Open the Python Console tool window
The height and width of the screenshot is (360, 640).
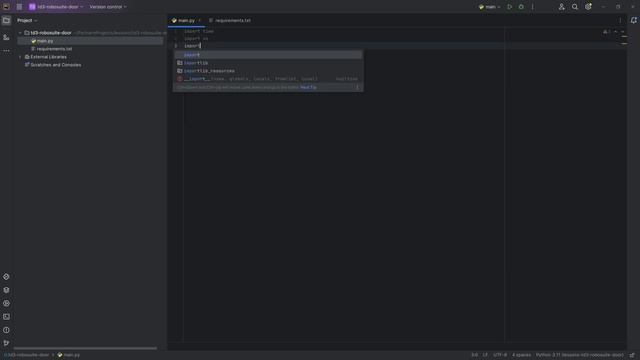(6, 277)
